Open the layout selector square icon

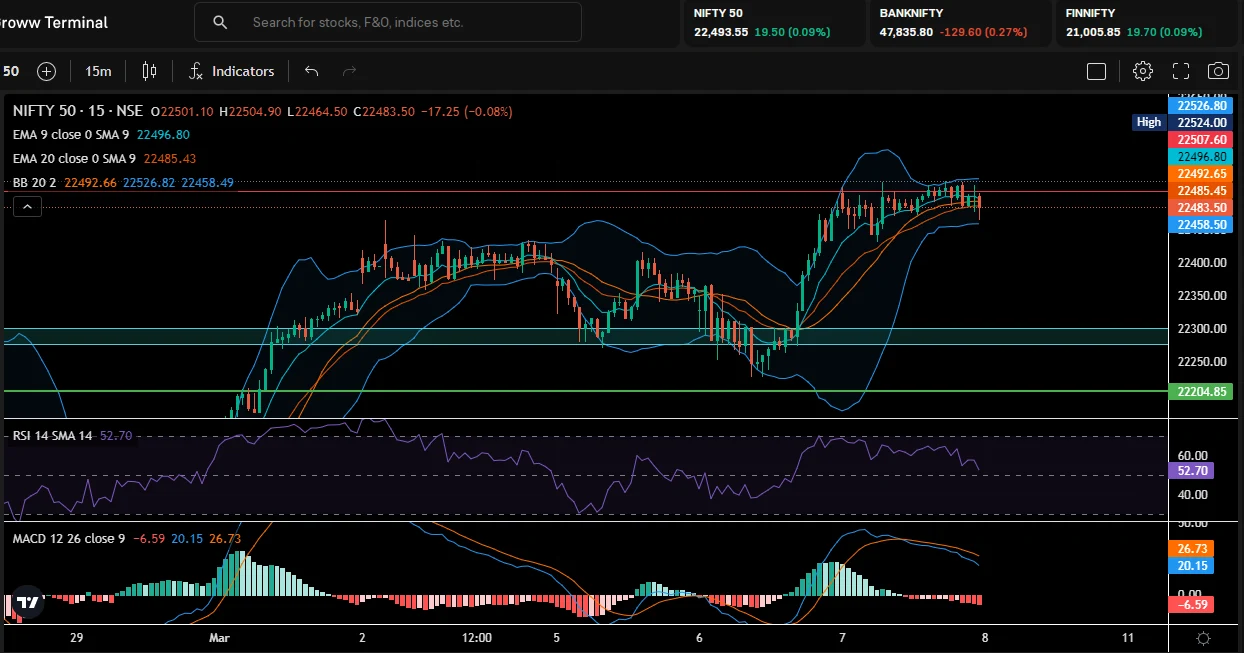[1096, 71]
